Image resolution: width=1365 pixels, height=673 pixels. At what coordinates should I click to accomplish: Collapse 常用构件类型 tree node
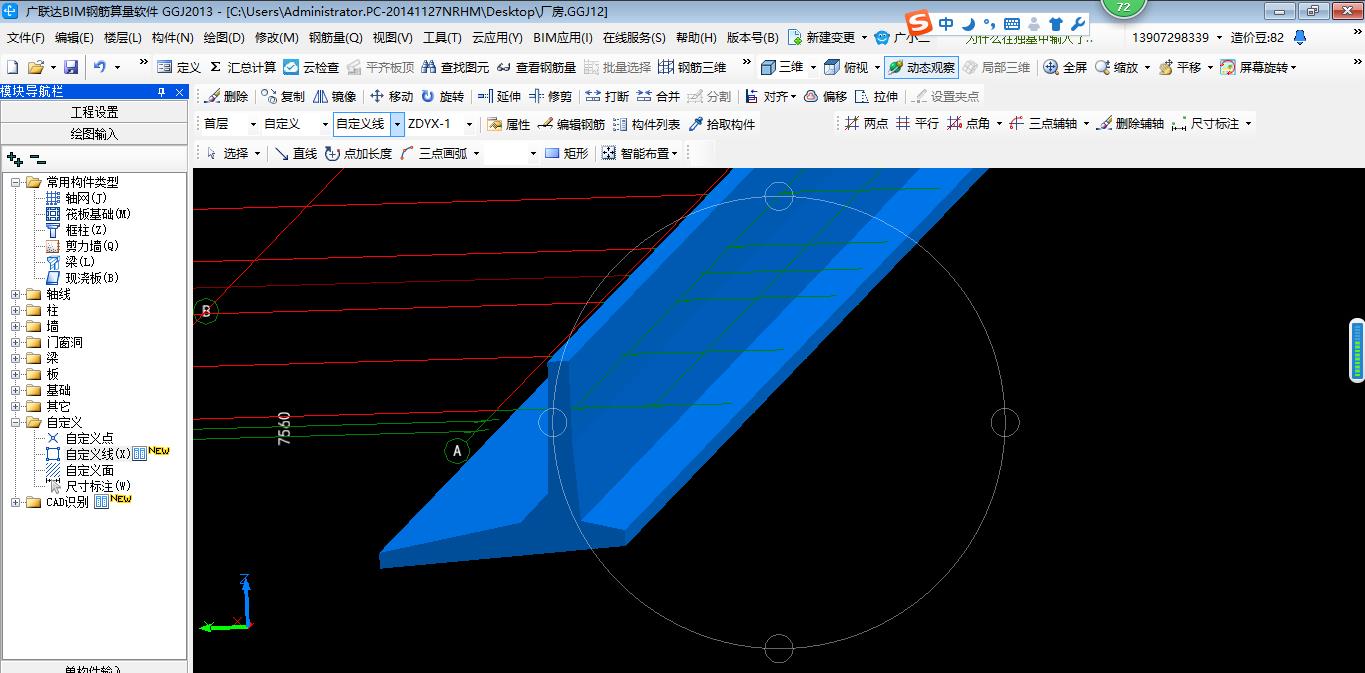click(x=16, y=182)
